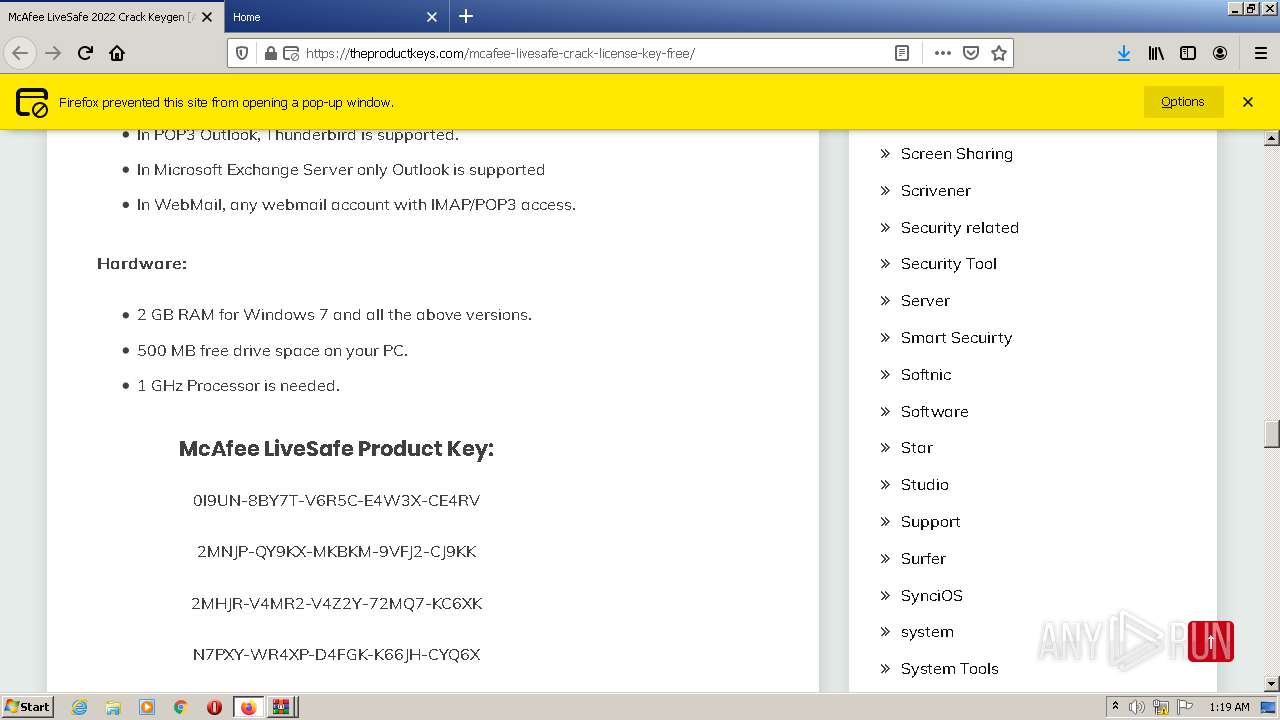Open the Action Center flag icon
Viewport: 1280px width, 720px height.
click(x=1184, y=707)
